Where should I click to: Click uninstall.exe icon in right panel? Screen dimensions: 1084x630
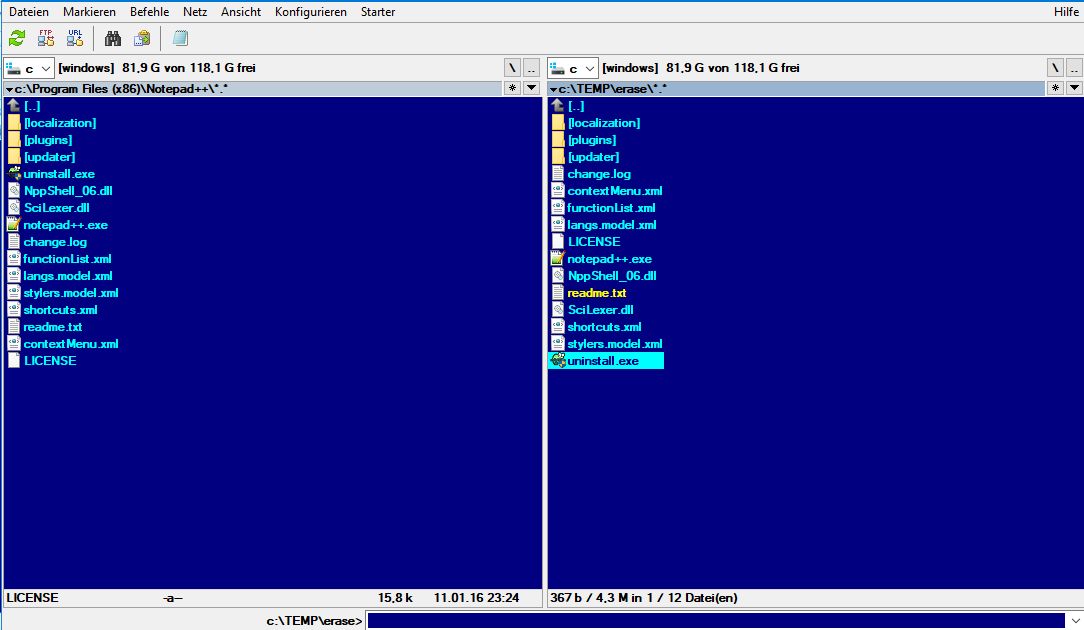click(558, 360)
